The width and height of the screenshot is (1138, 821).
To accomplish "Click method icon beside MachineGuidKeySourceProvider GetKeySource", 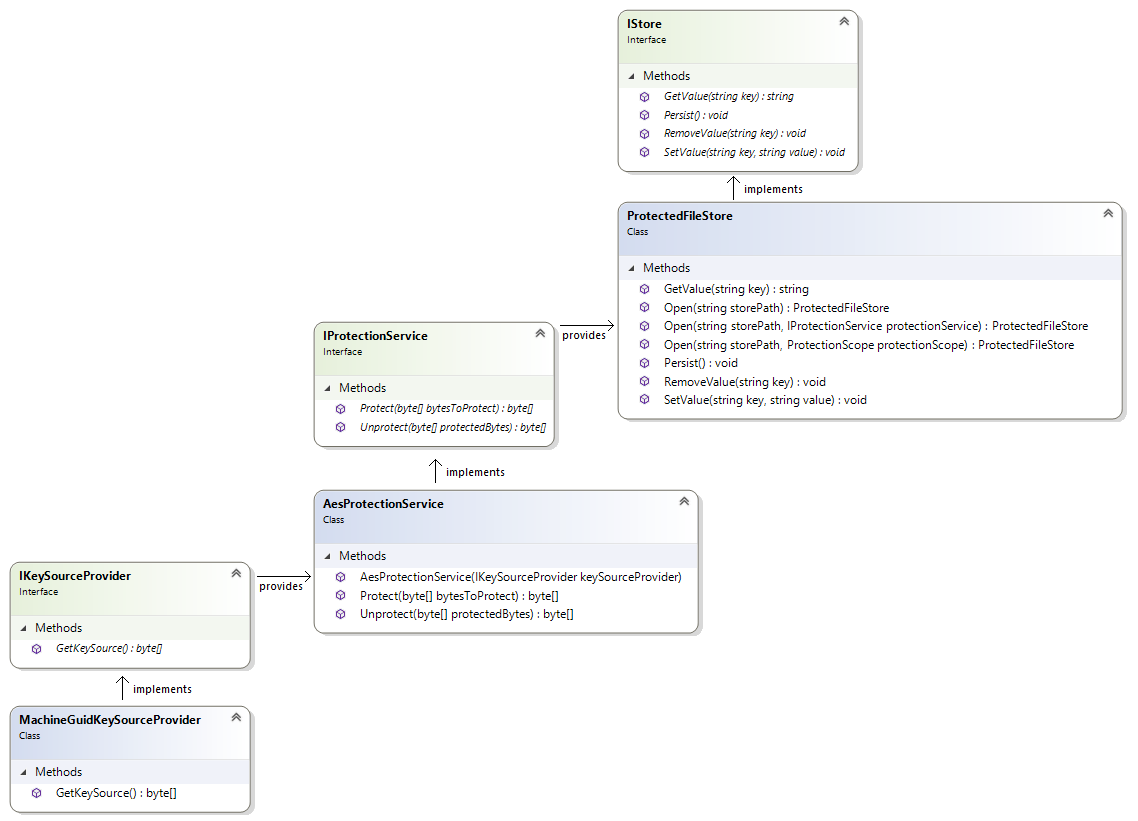I will [x=36, y=793].
